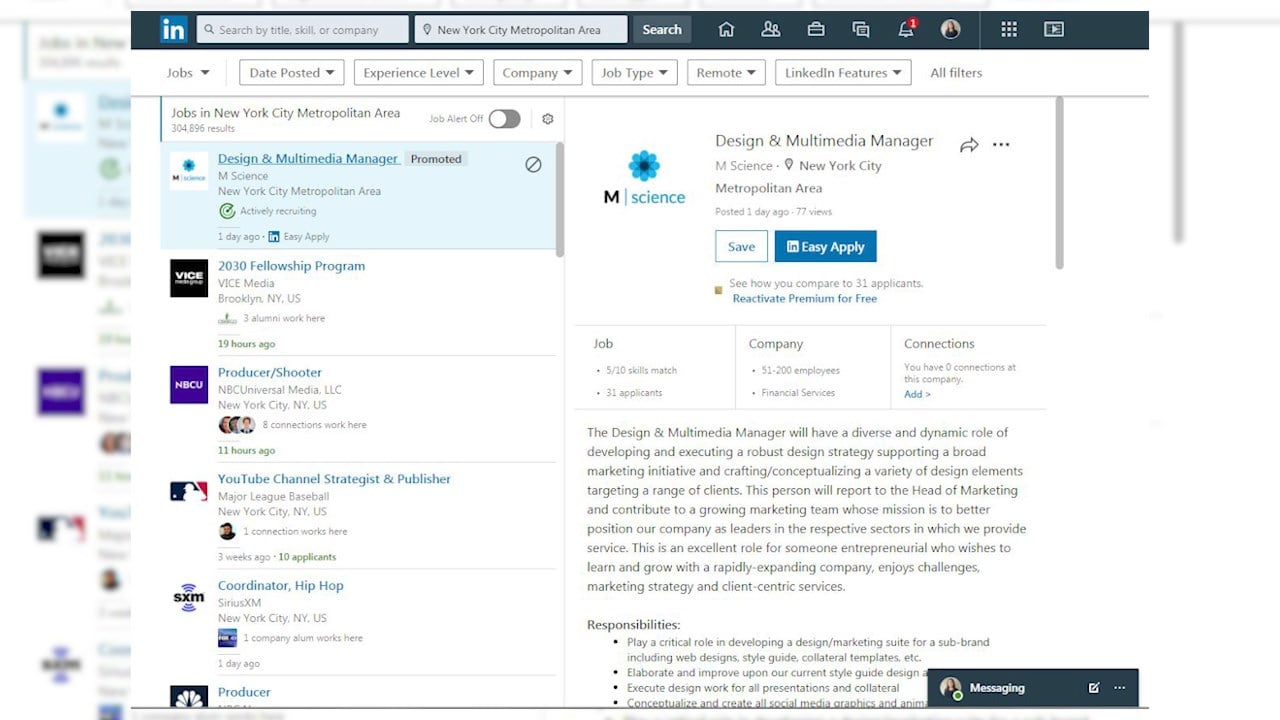This screenshot has height=720, width=1280.
Task: Click the LinkedIn logo icon
Action: point(173,30)
